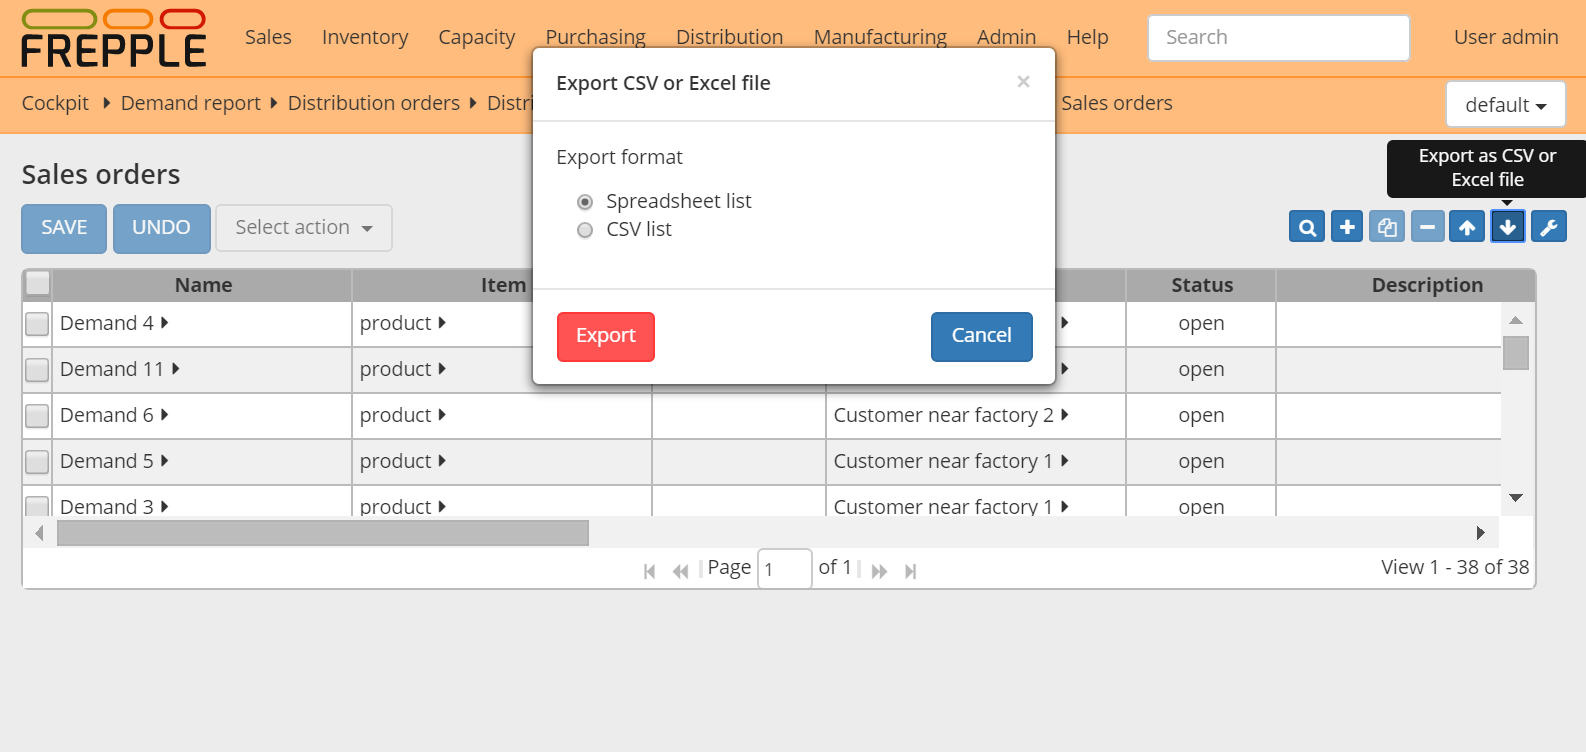Click the Cancel button in dialog

(x=981, y=336)
